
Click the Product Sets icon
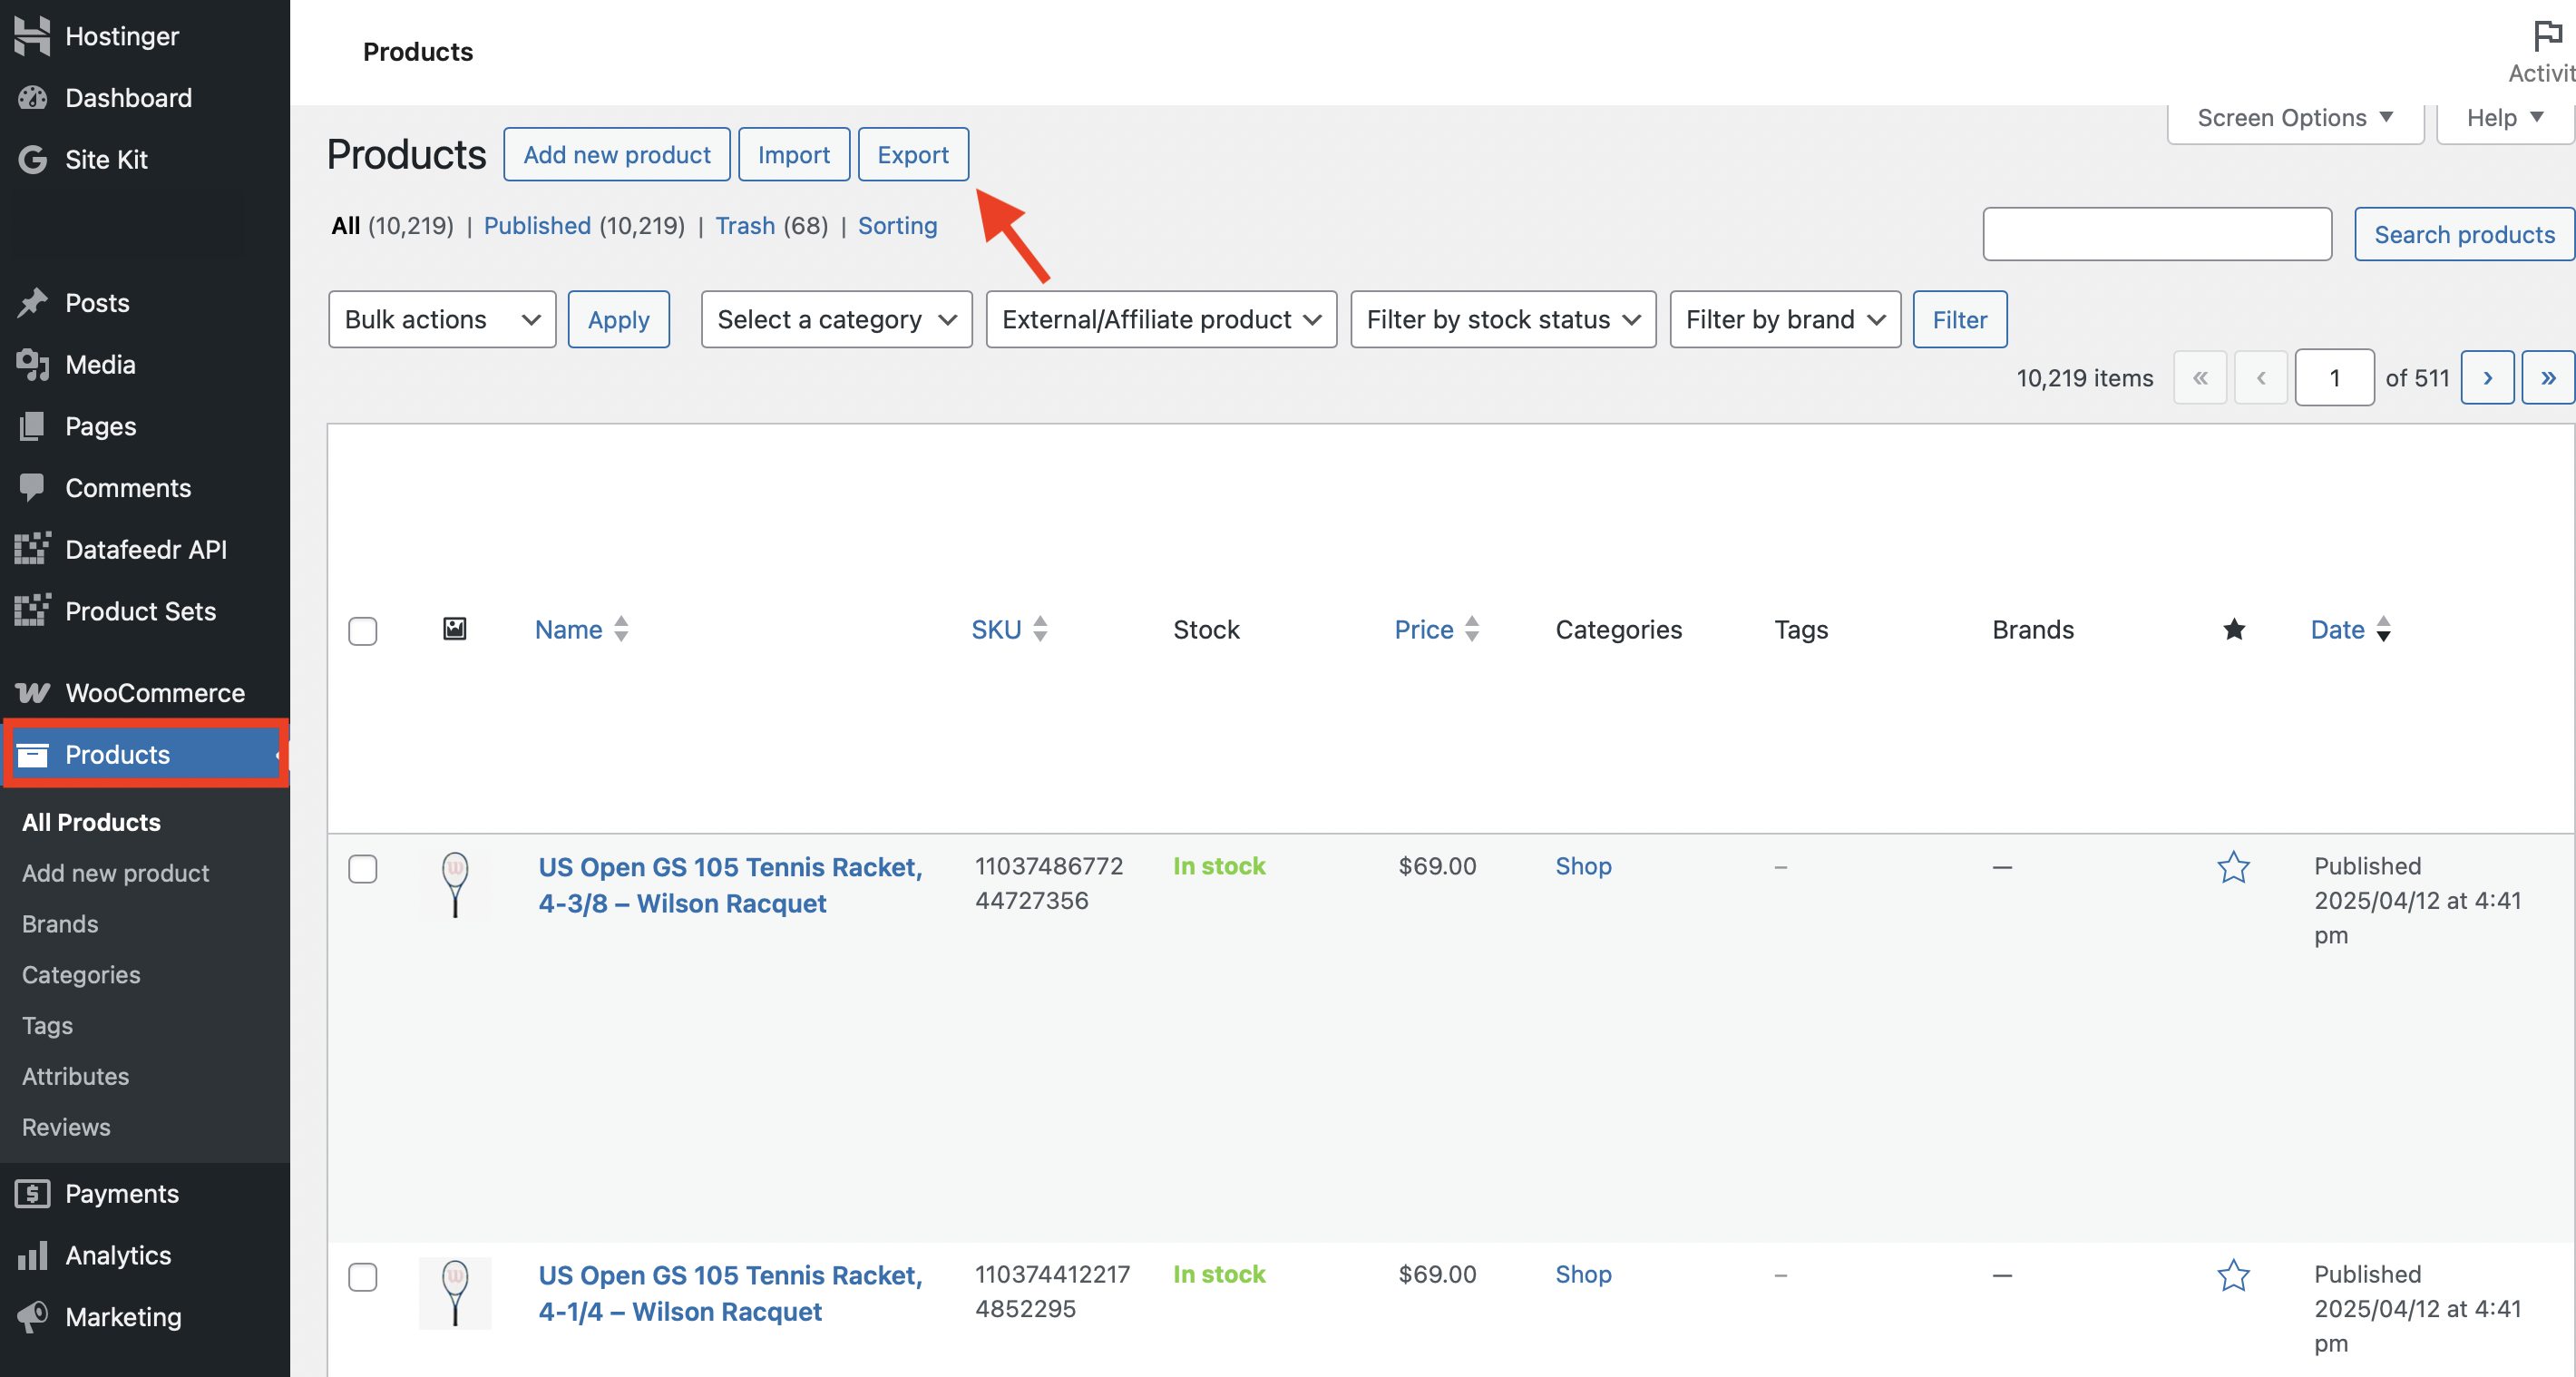click(32, 610)
